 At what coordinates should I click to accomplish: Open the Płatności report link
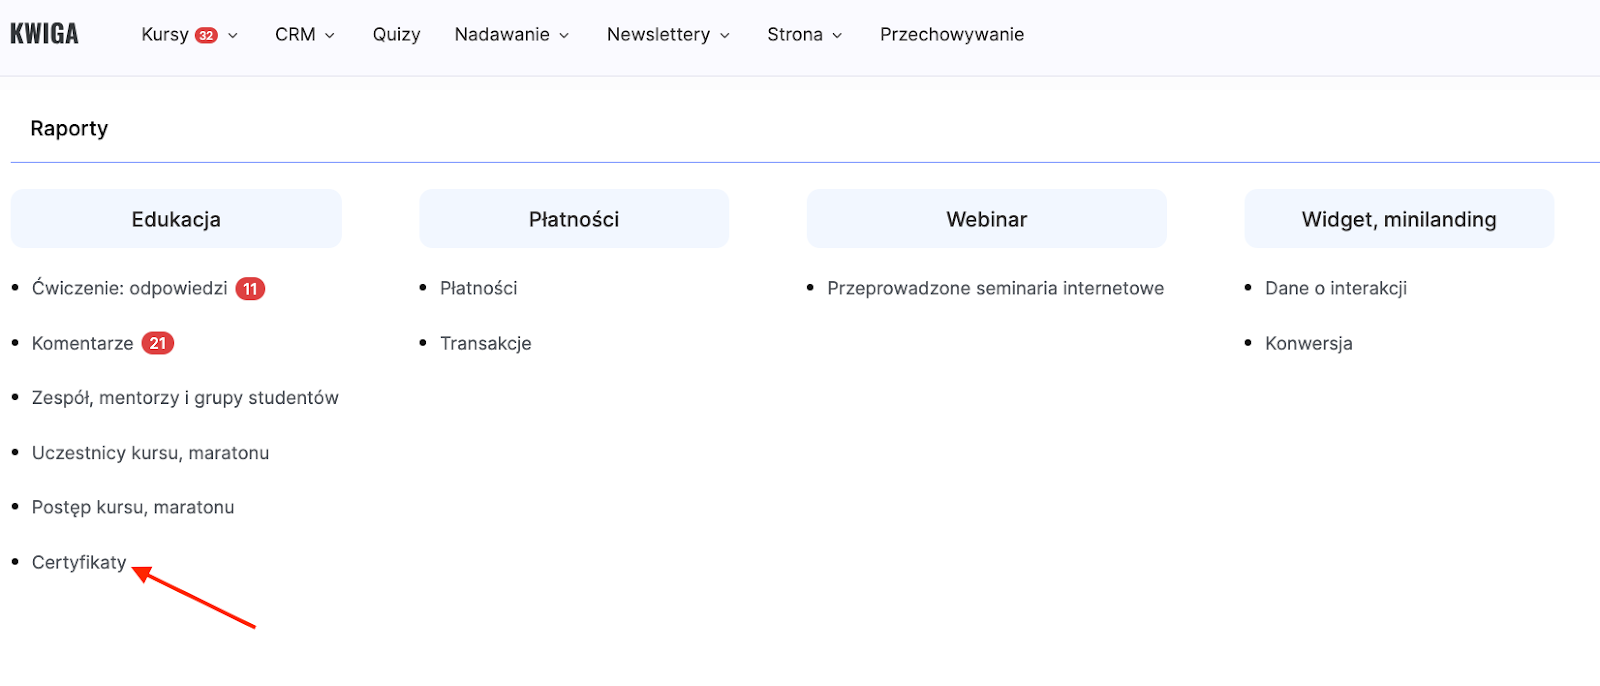(x=478, y=288)
